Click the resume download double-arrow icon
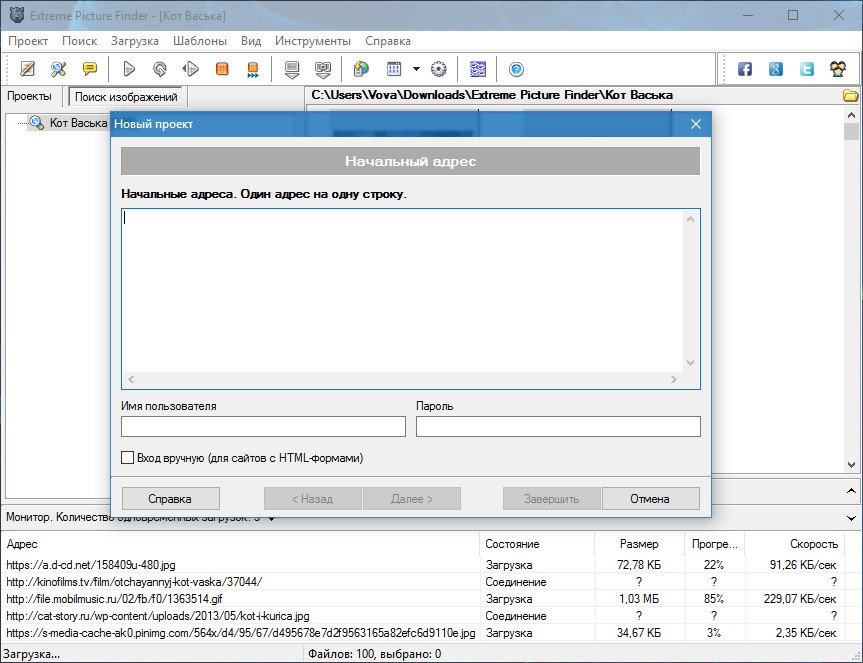 pyautogui.click(x=190, y=69)
